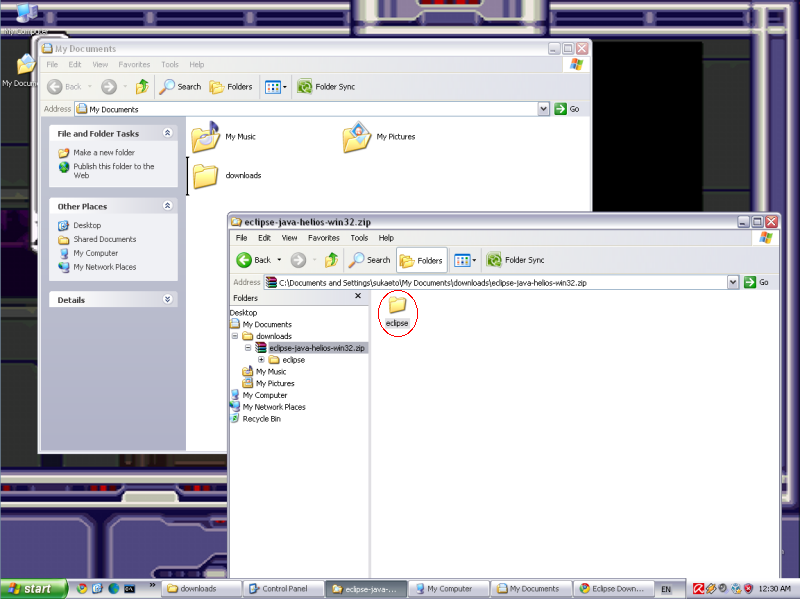
Task: Select Recycle Bin in the folder tree
Action: (261, 419)
